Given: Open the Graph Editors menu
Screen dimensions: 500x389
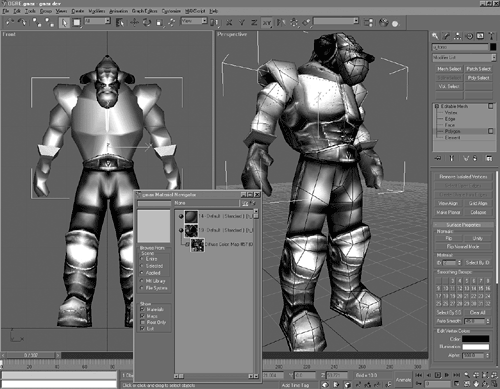Looking at the screenshot, I should tap(144, 11).
